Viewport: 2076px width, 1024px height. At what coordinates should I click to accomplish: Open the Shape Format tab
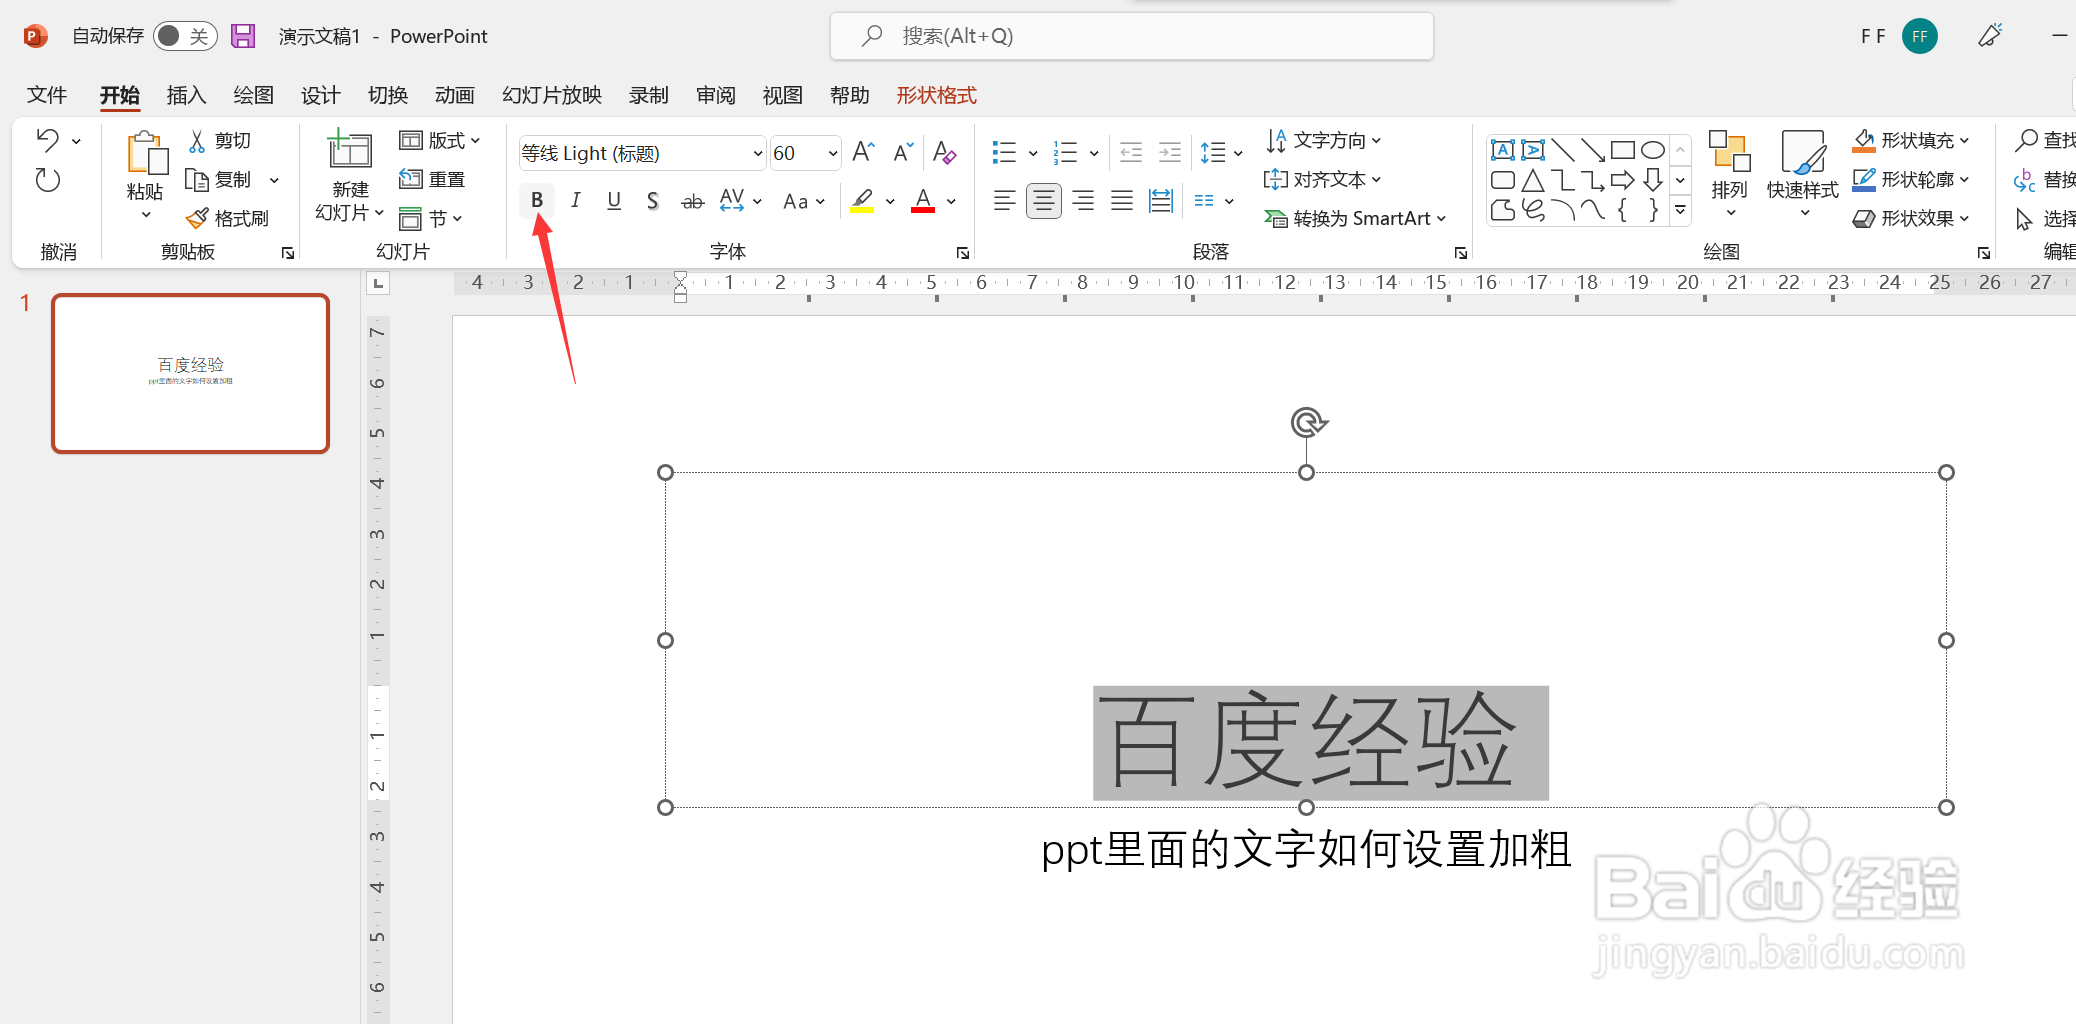pos(936,95)
